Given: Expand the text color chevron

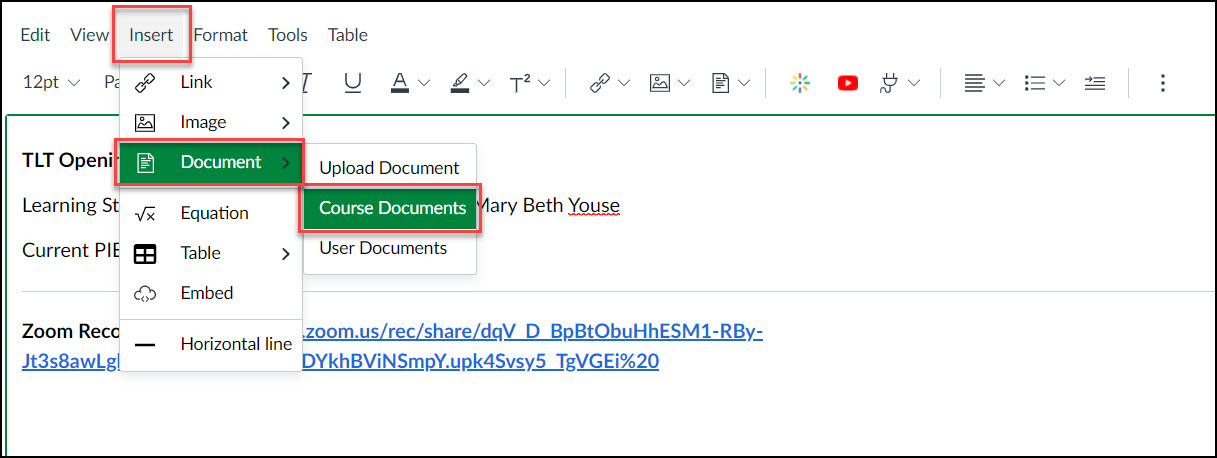Looking at the screenshot, I should click(x=423, y=83).
